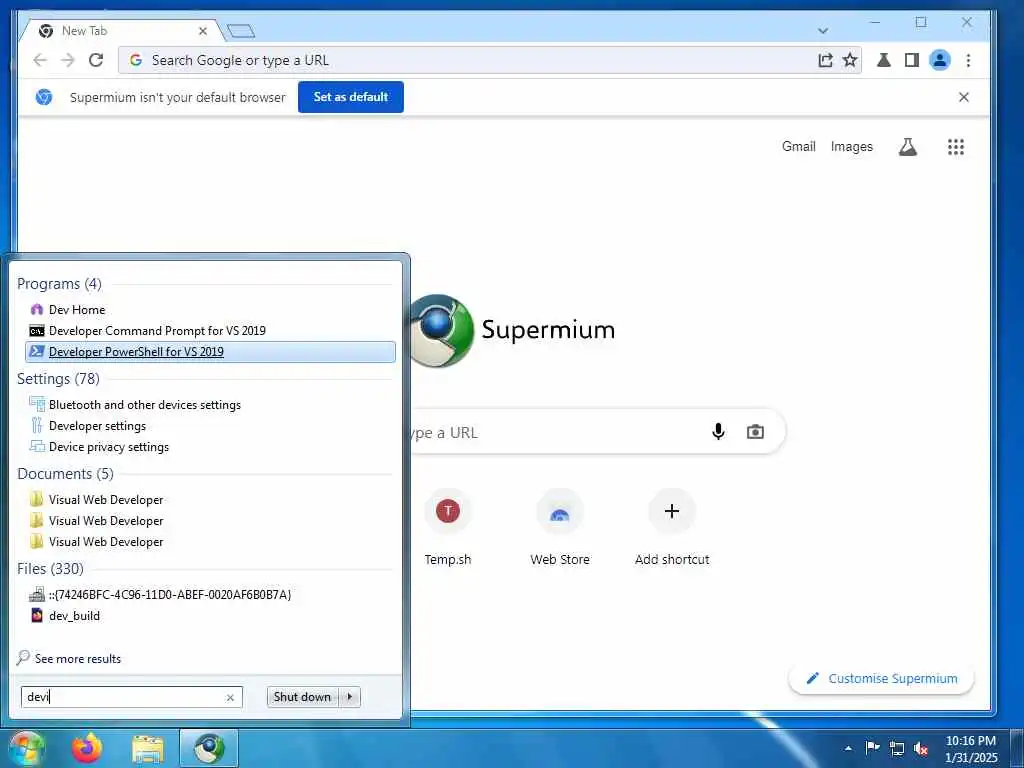Dismiss the default browser notification bar
Viewport: 1024px width, 768px height.
click(x=964, y=97)
